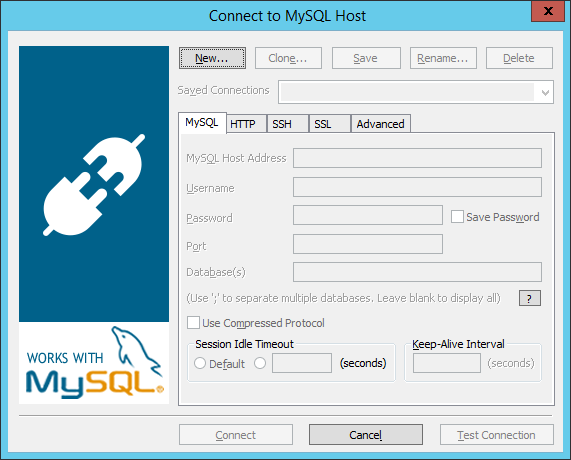This screenshot has width=571, height=460.
Task: Click the Test Connection button
Action: 497,435
